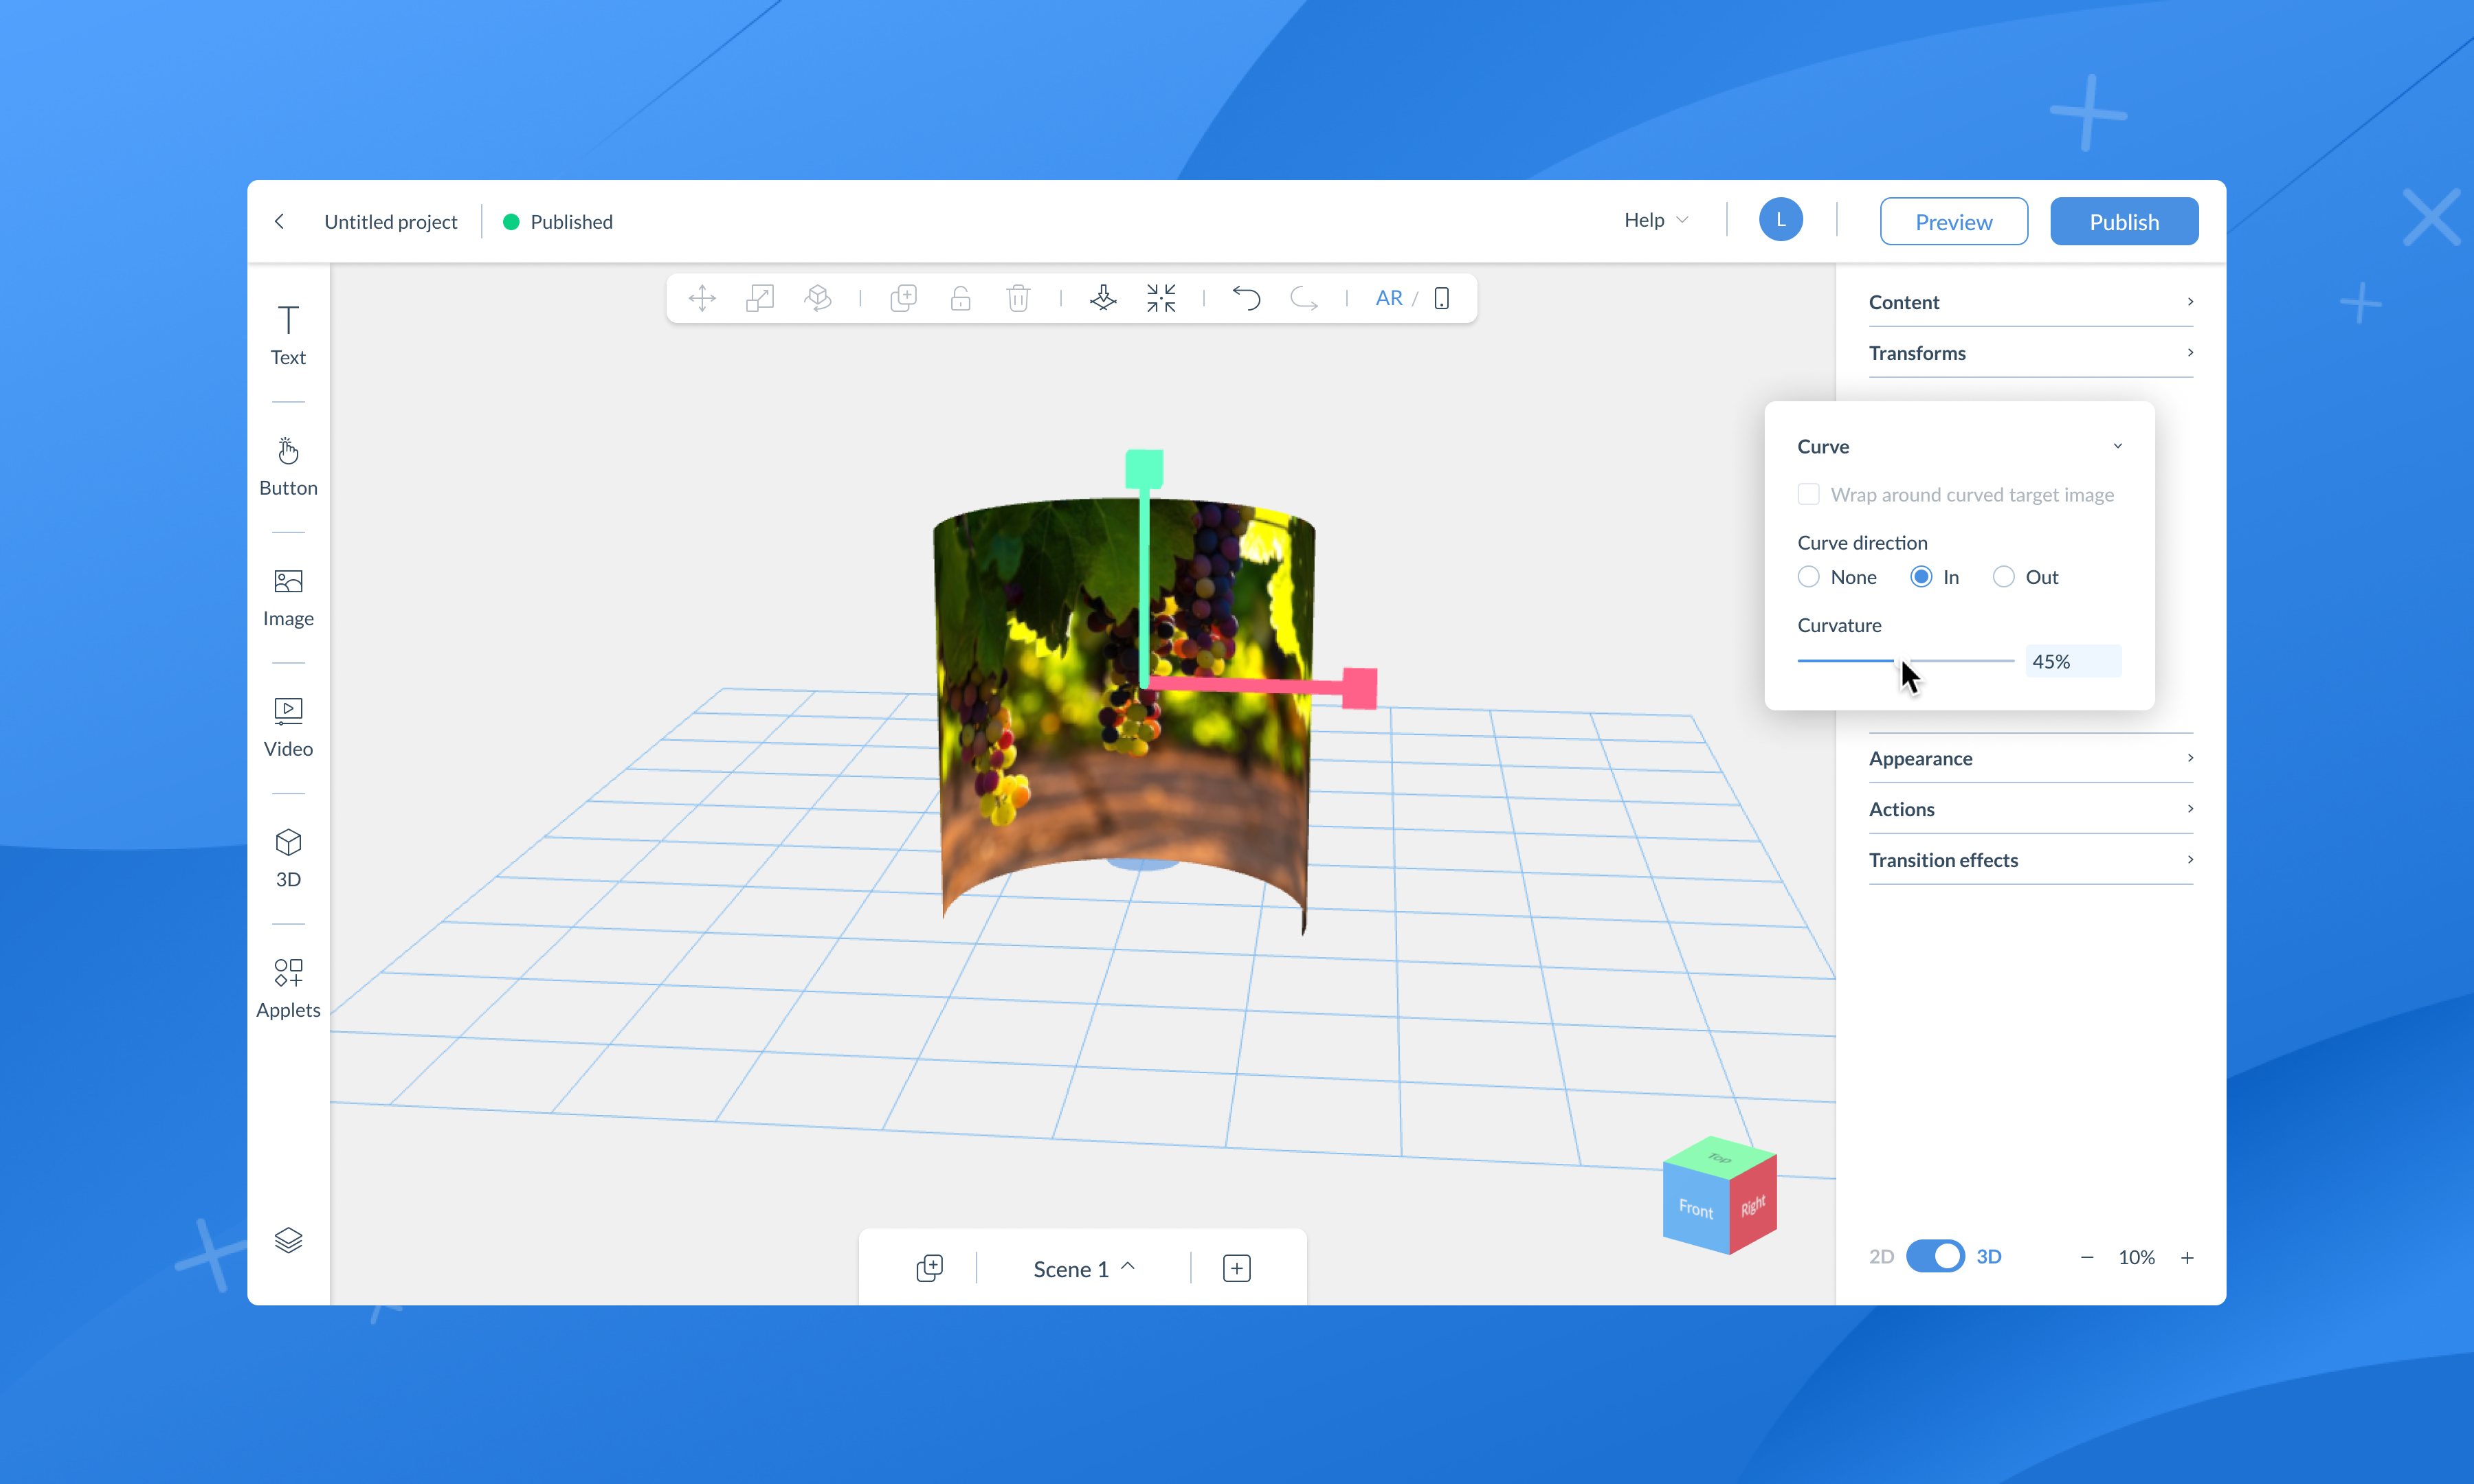
Task: Undo the last action
Action: click(x=1246, y=298)
